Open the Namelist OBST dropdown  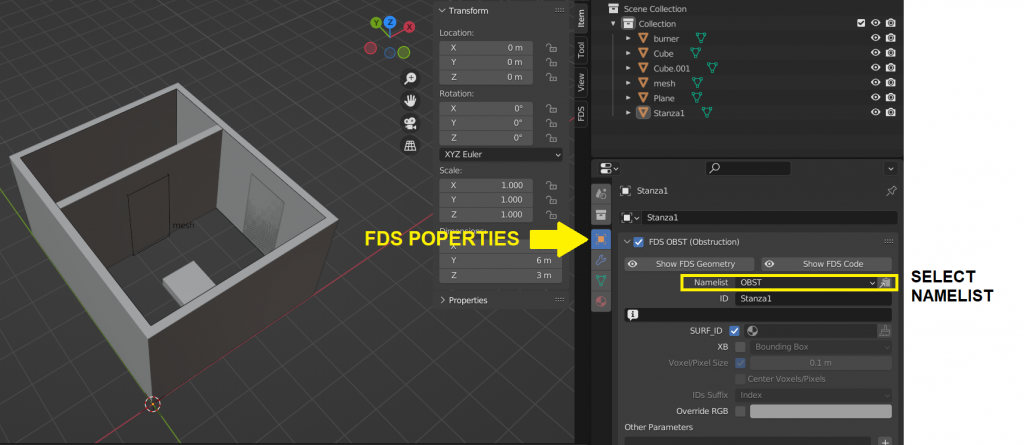pyautogui.click(x=806, y=283)
